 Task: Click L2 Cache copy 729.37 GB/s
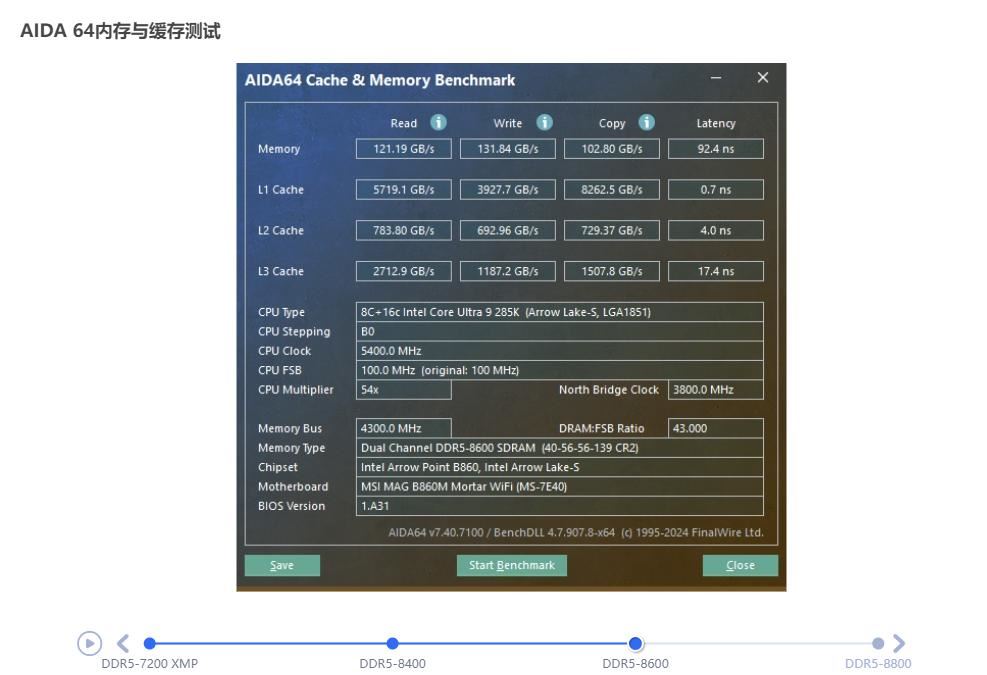612,230
